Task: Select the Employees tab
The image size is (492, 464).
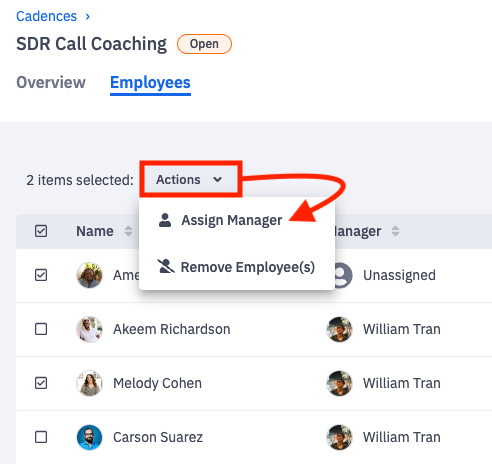Action: click(x=150, y=83)
